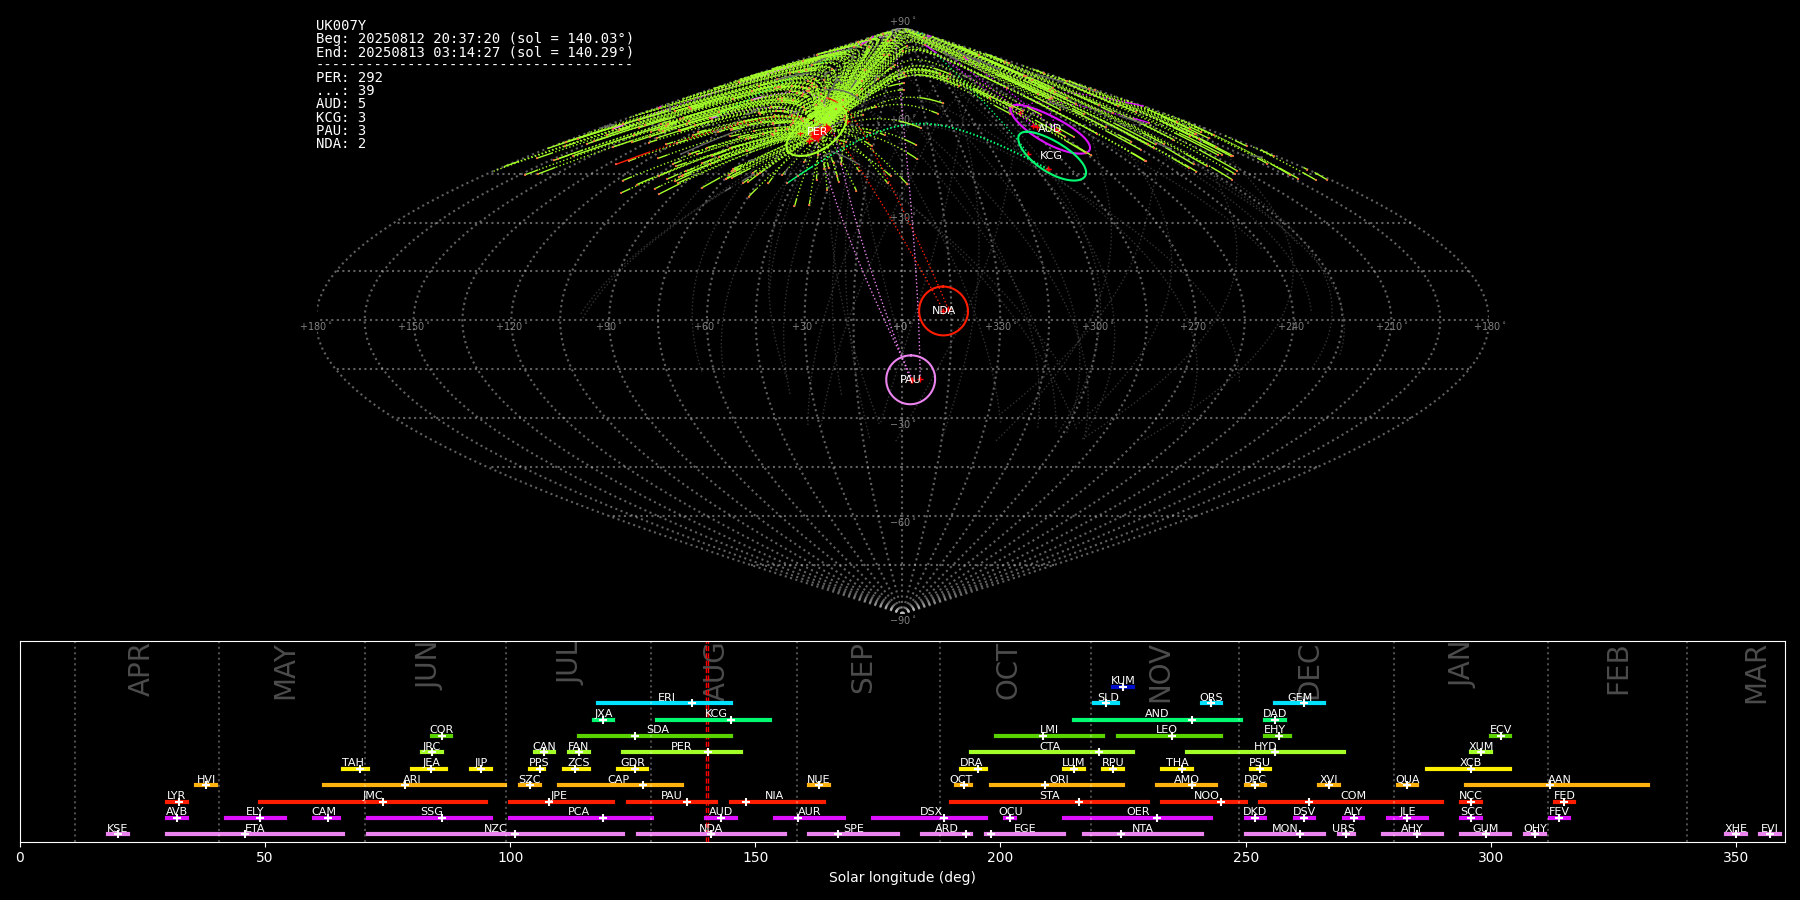
Task: Click the ERI cyan bar in timeline
Action: pyautogui.click(x=664, y=703)
